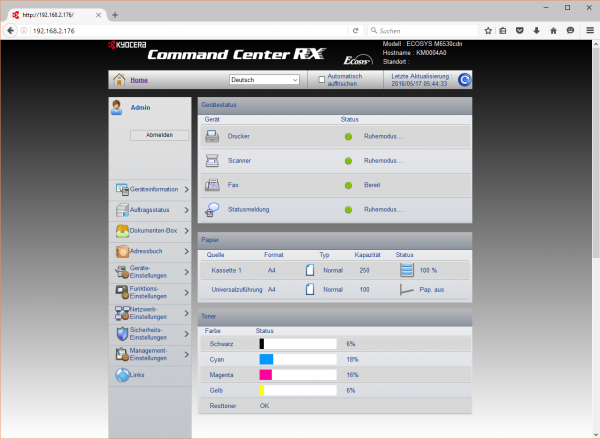
Task: Click the blue refresh icon beside Letzte Aktualisierung
Action: point(464,80)
